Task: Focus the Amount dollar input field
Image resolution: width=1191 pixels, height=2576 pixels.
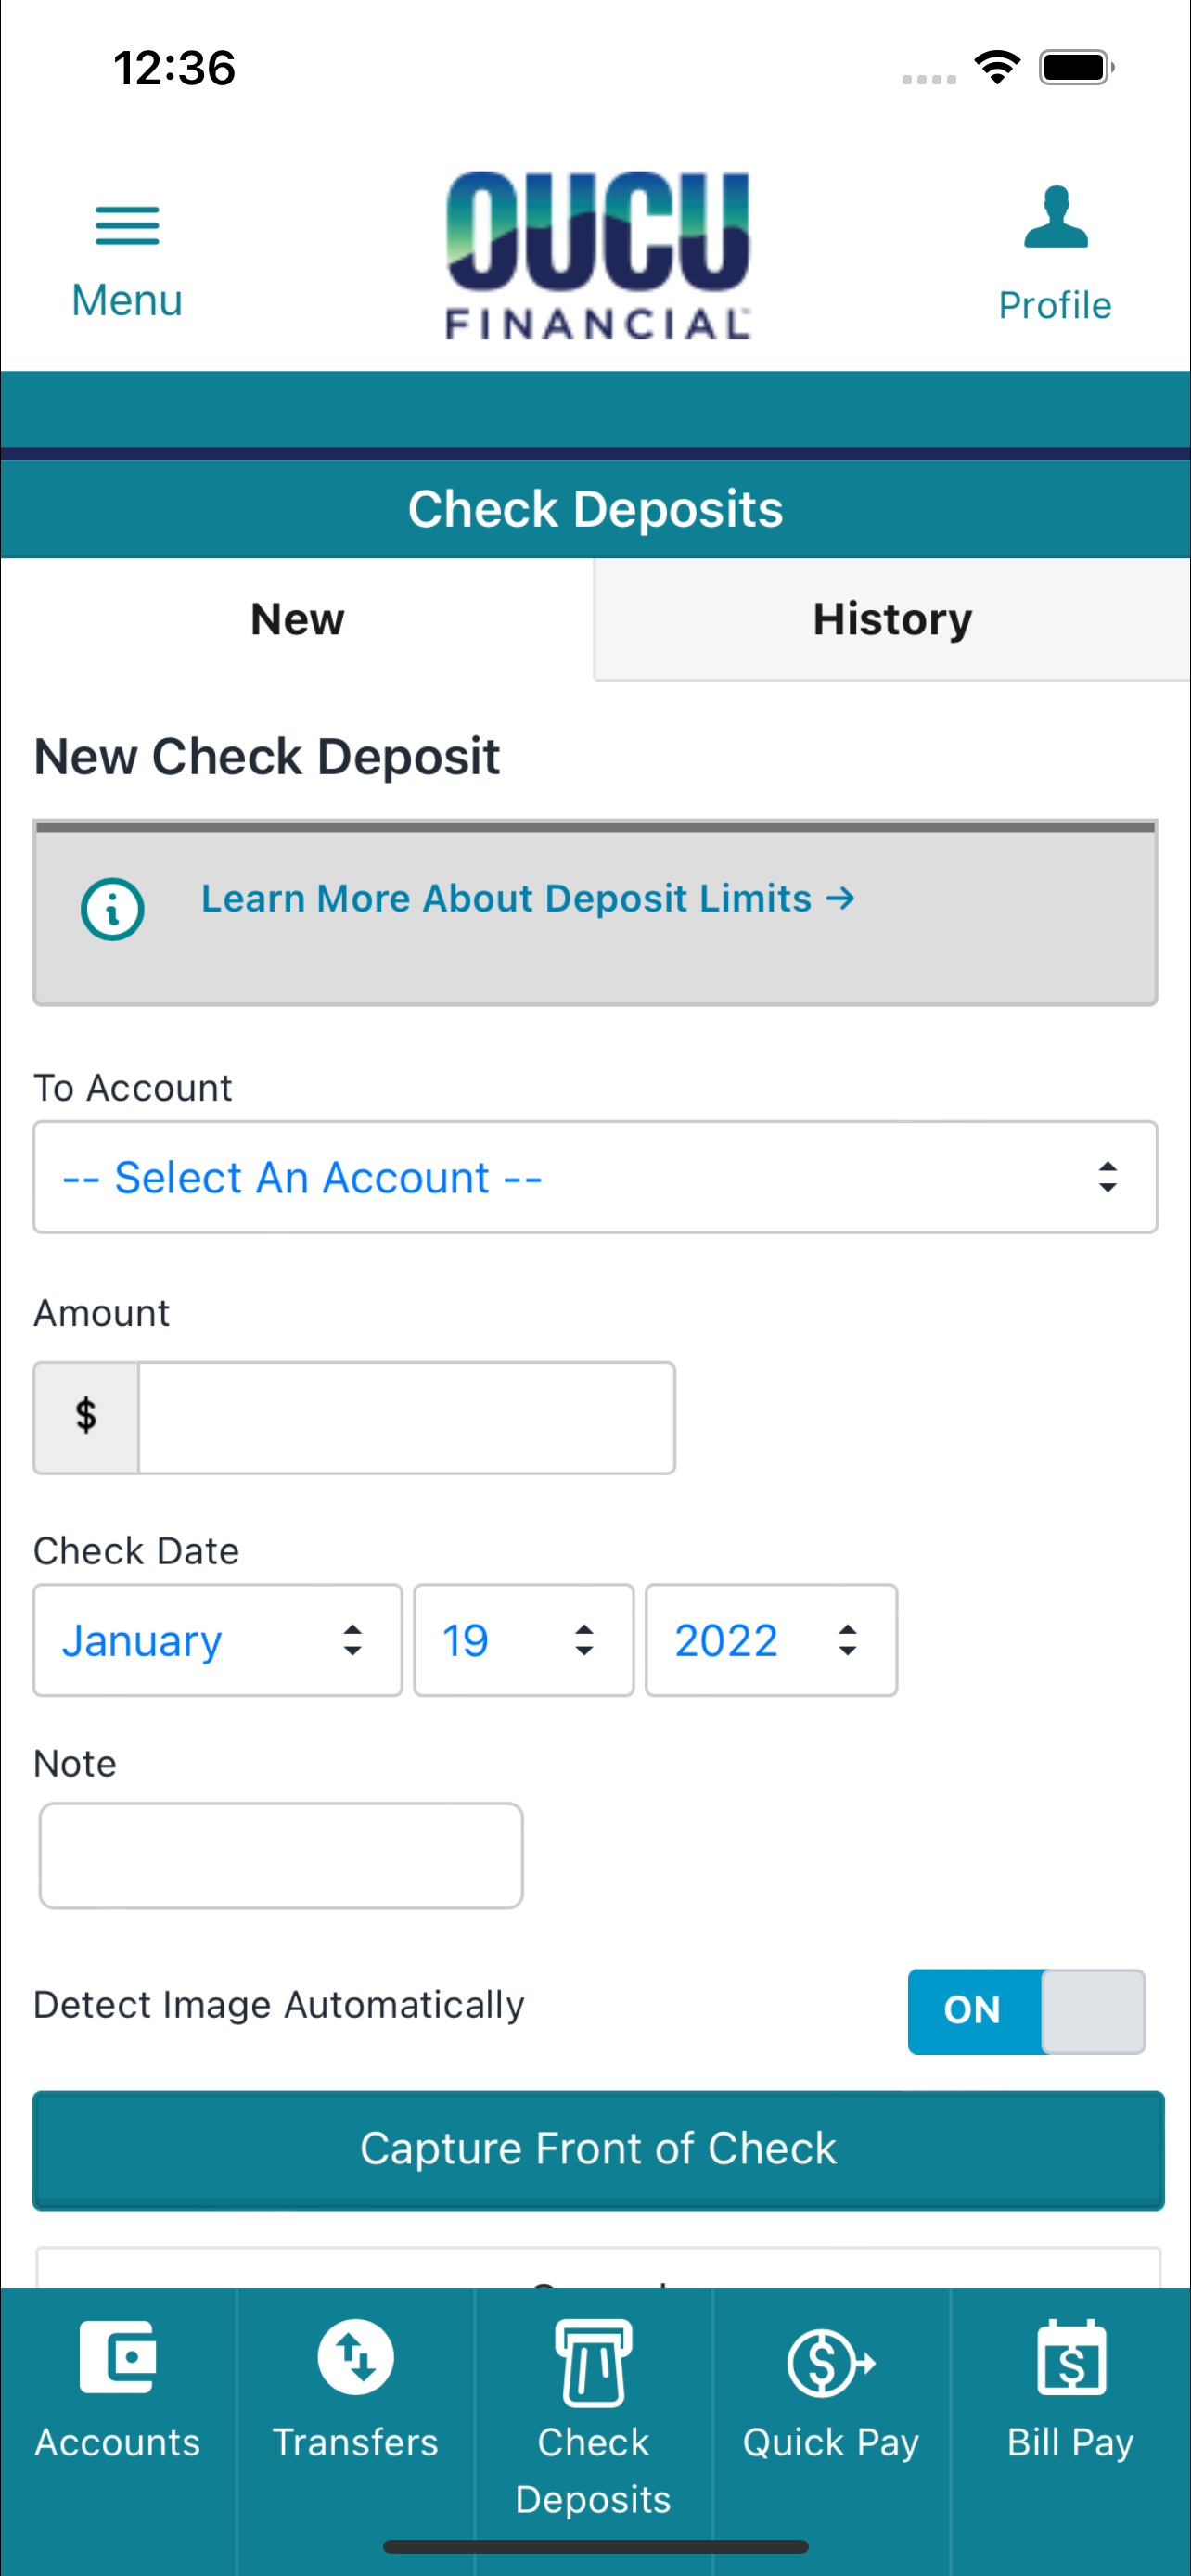Action: (406, 1418)
